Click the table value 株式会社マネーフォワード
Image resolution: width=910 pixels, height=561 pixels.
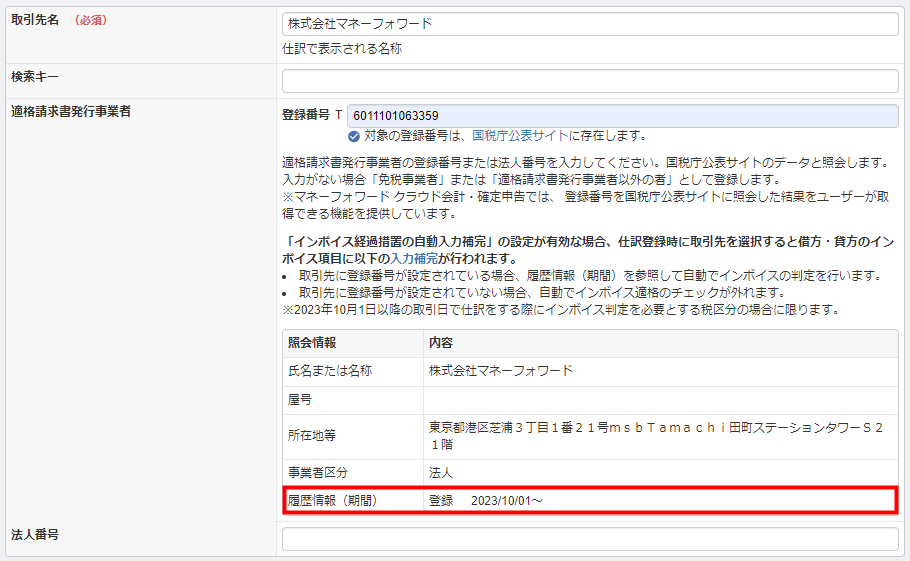(x=501, y=371)
